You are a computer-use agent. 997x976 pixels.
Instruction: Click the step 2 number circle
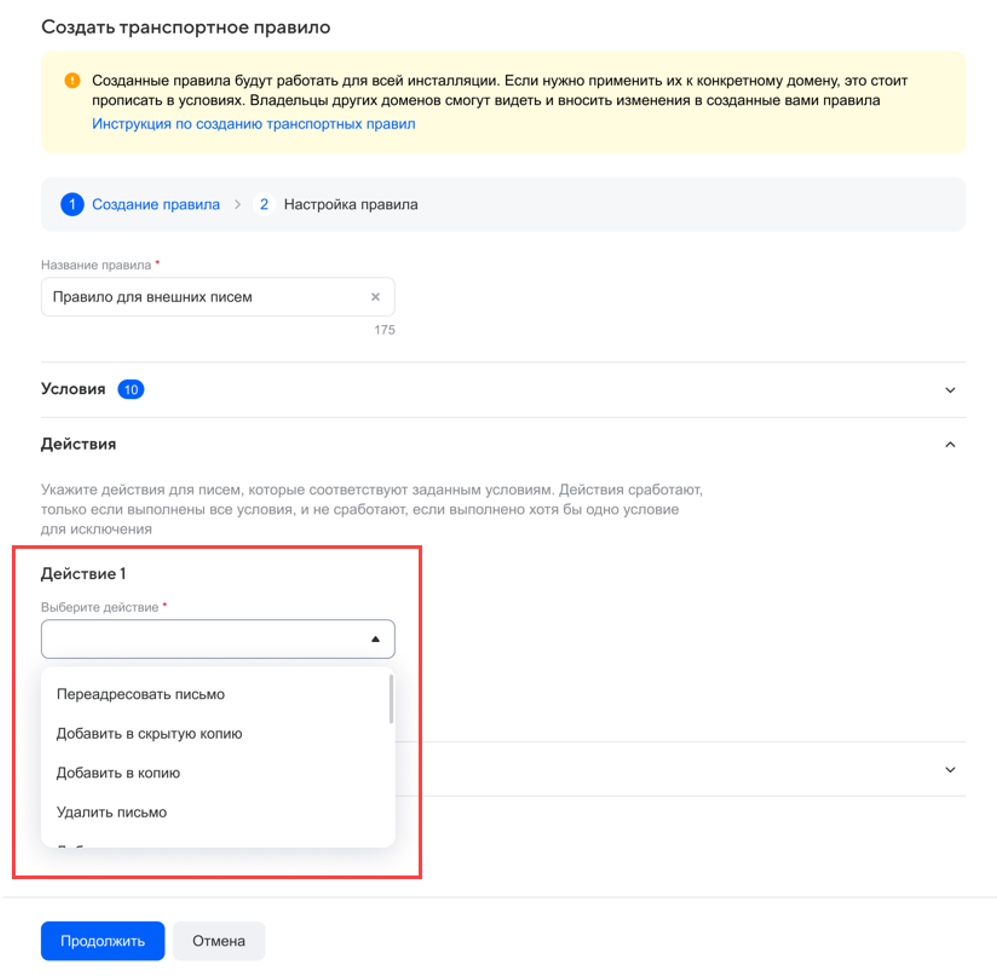point(264,205)
